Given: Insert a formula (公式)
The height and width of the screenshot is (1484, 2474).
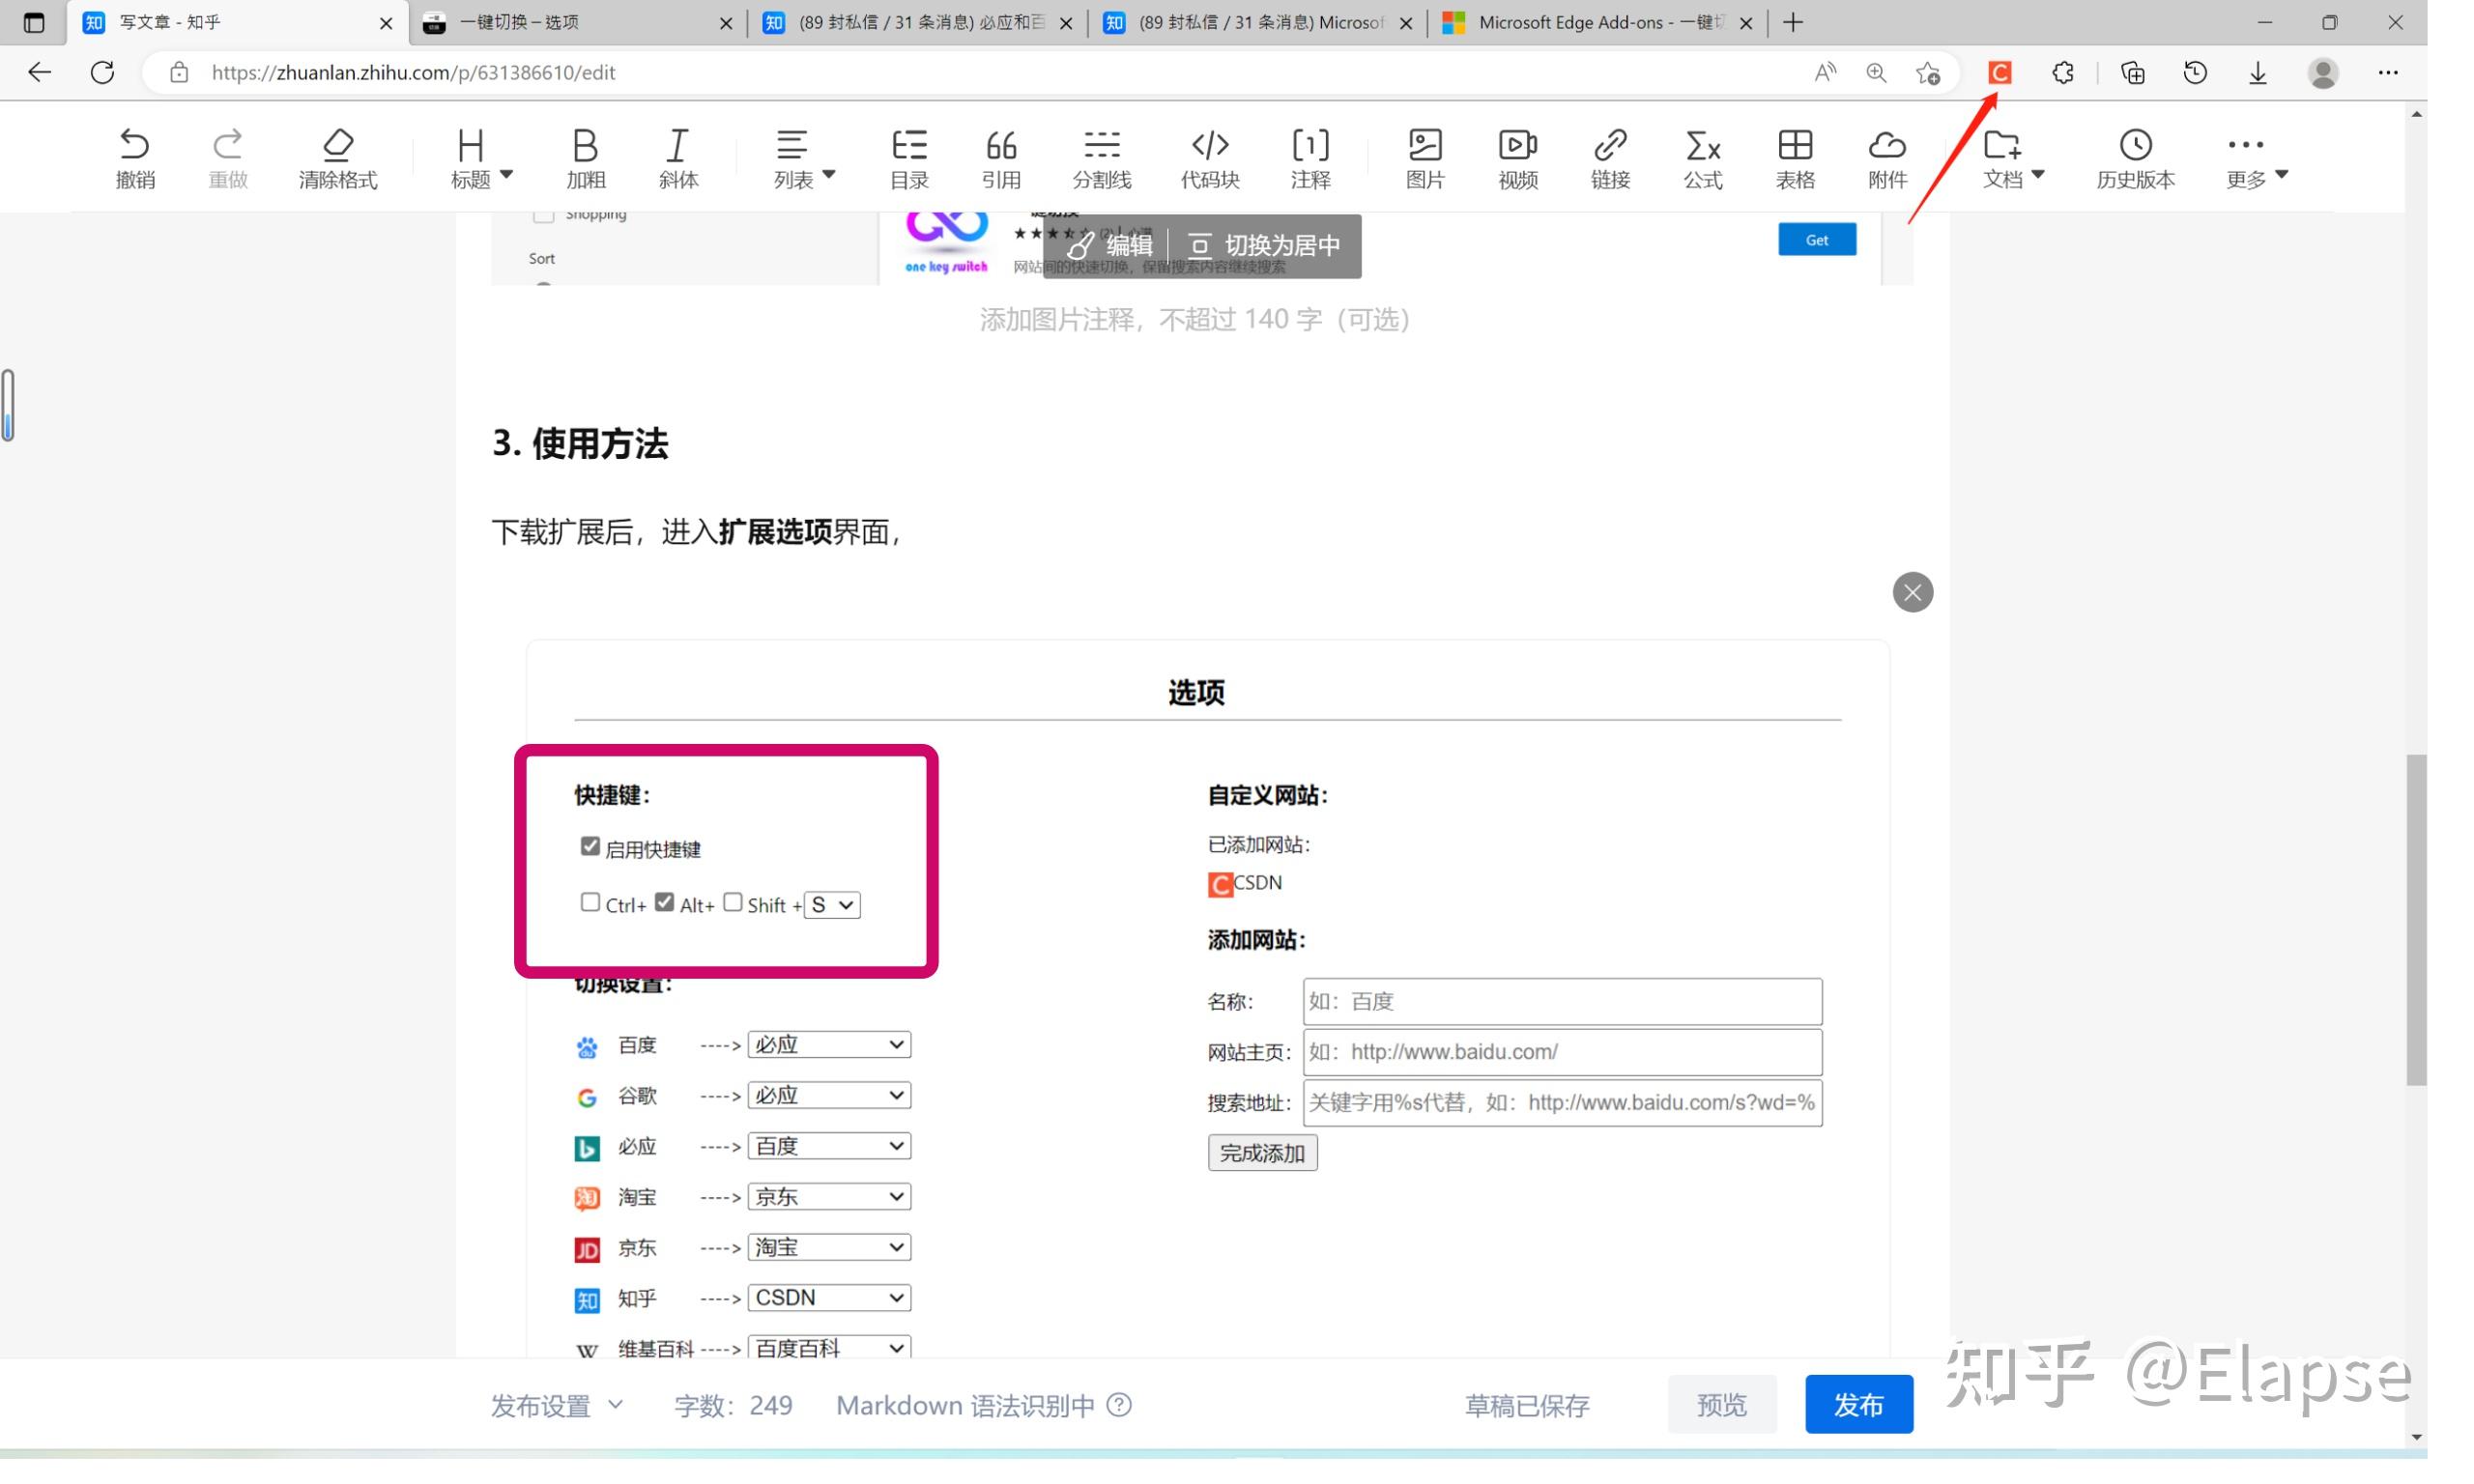Looking at the screenshot, I should click(1702, 159).
